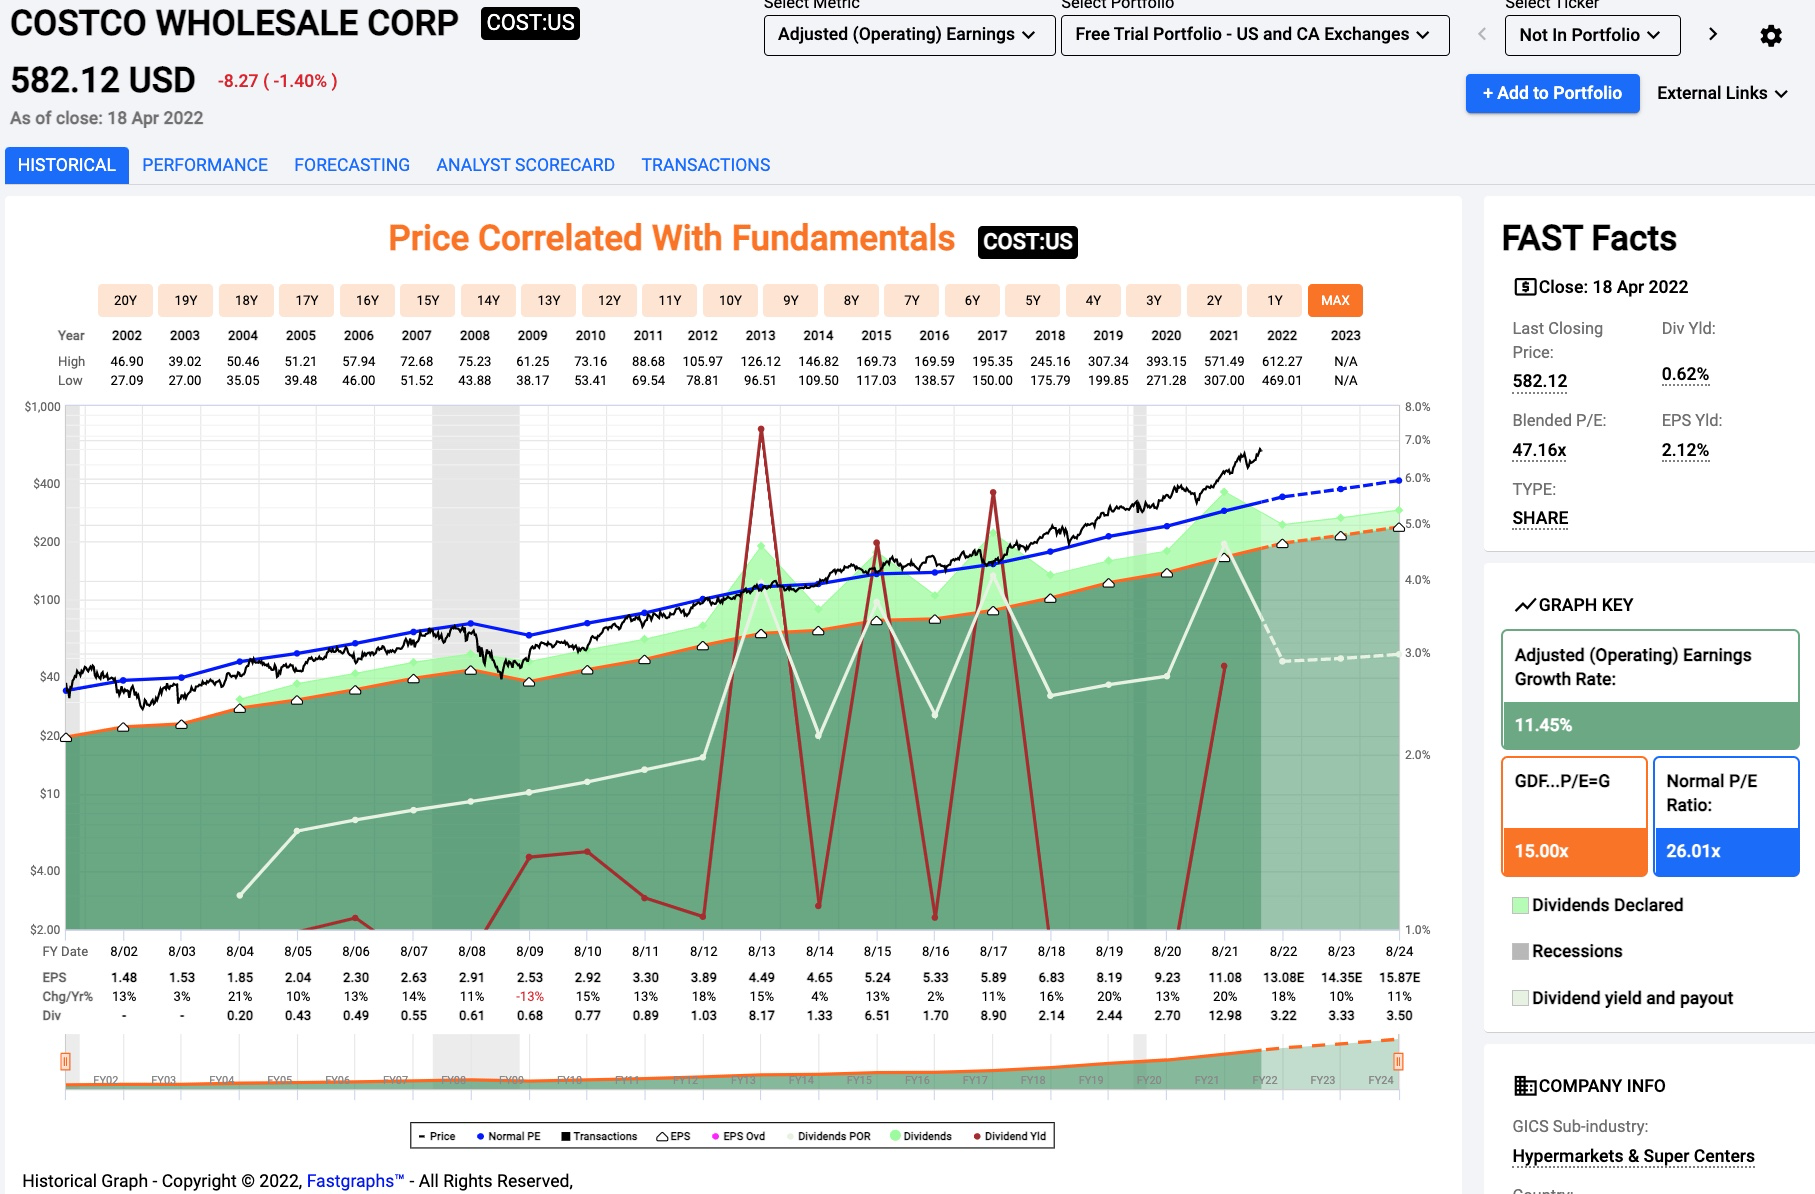Select MAX time range

(1335, 300)
